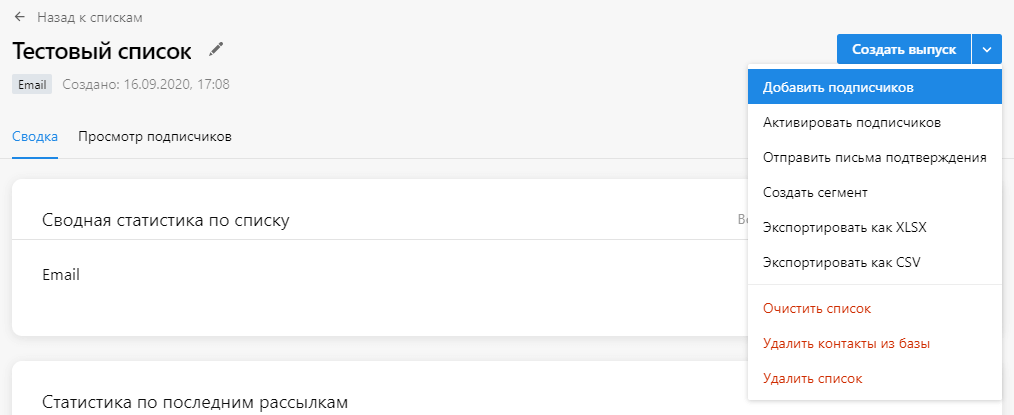Click the Email tag badge
Image resolution: width=1014 pixels, height=415 pixels.
point(32,84)
